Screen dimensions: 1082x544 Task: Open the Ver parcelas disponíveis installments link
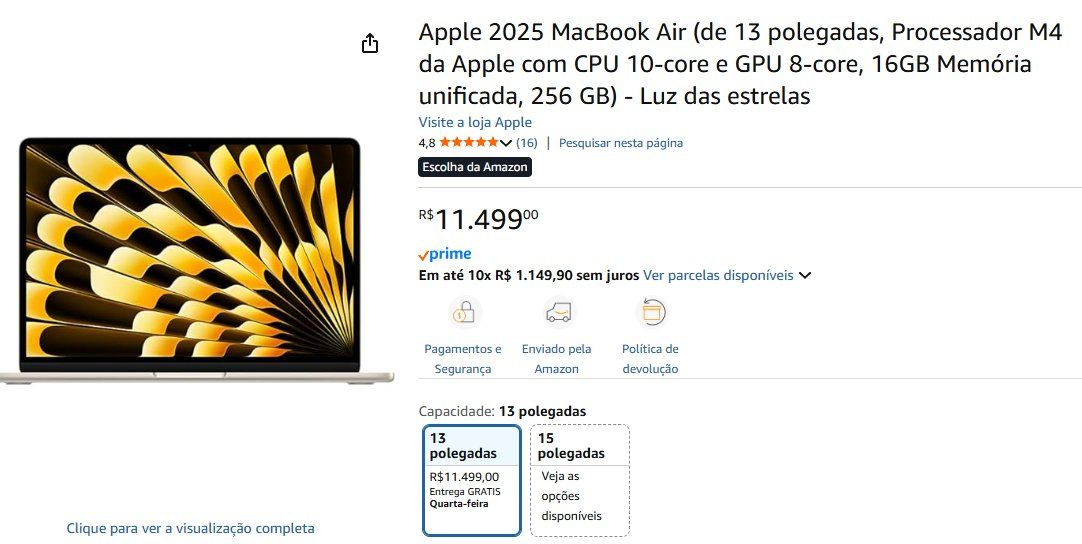tap(718, 275)
